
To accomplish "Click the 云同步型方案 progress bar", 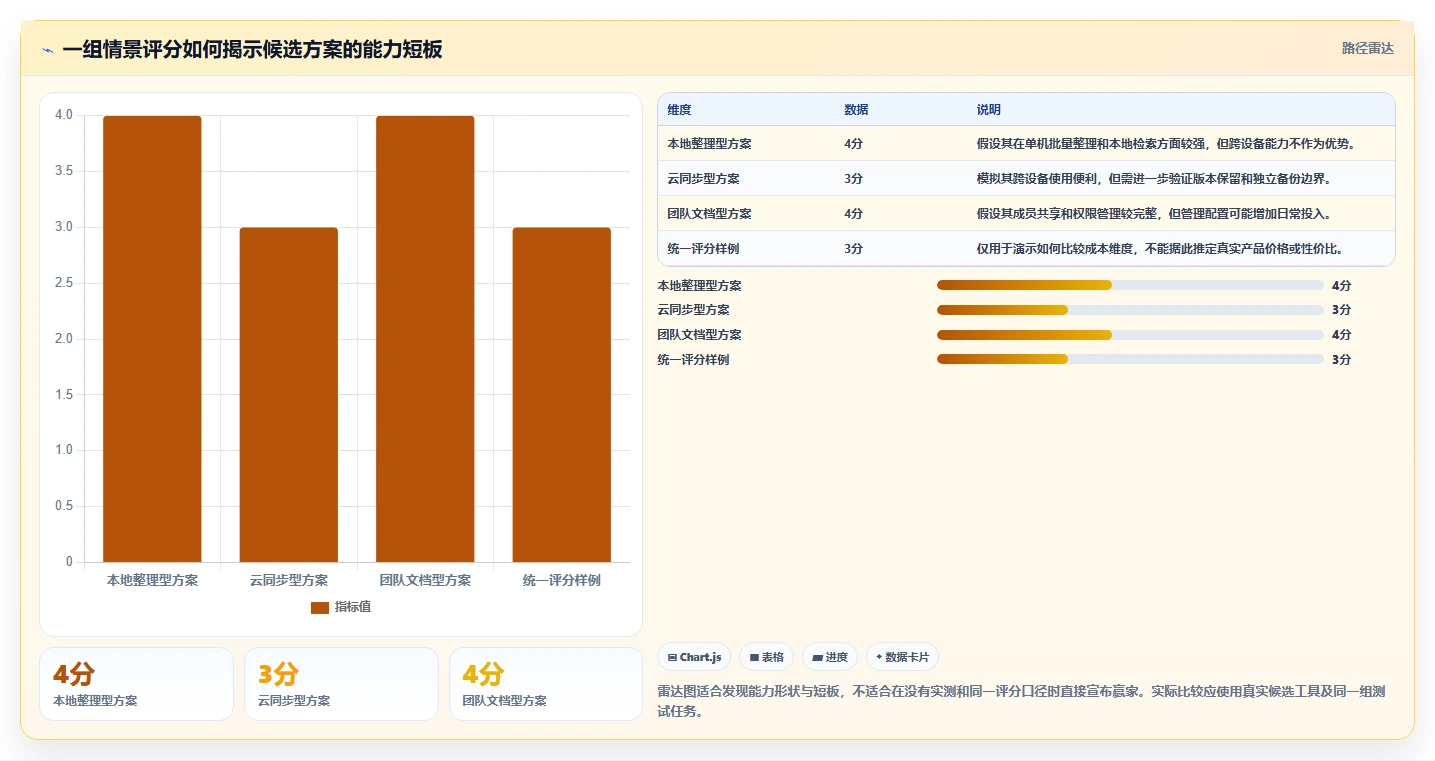I will click(x=1130, y=310).
